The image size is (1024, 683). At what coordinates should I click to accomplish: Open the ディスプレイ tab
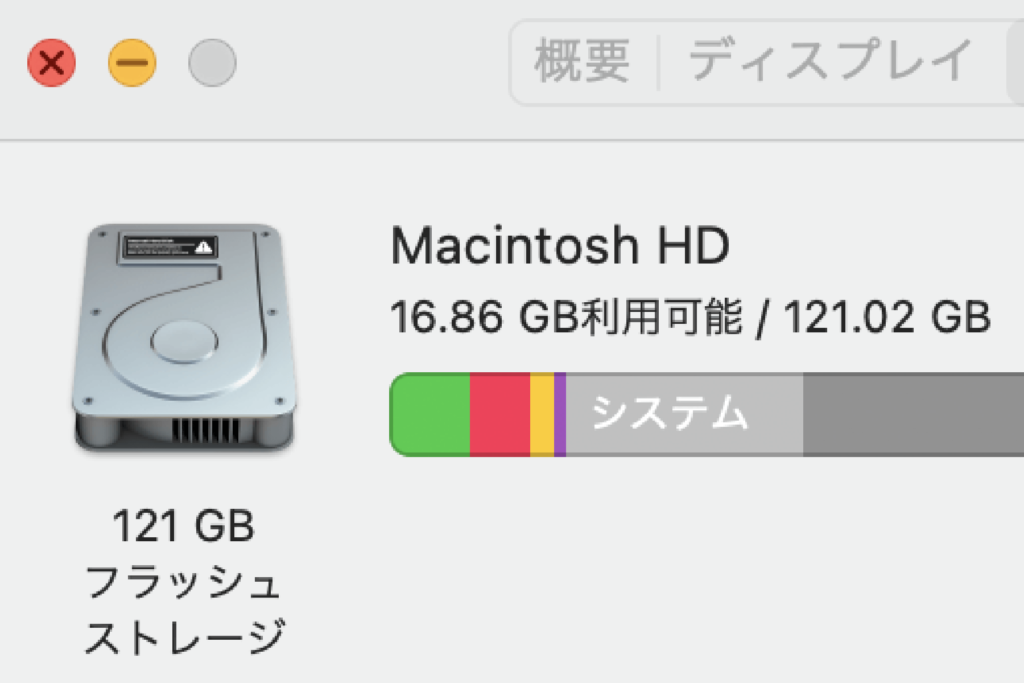(830, 62)
